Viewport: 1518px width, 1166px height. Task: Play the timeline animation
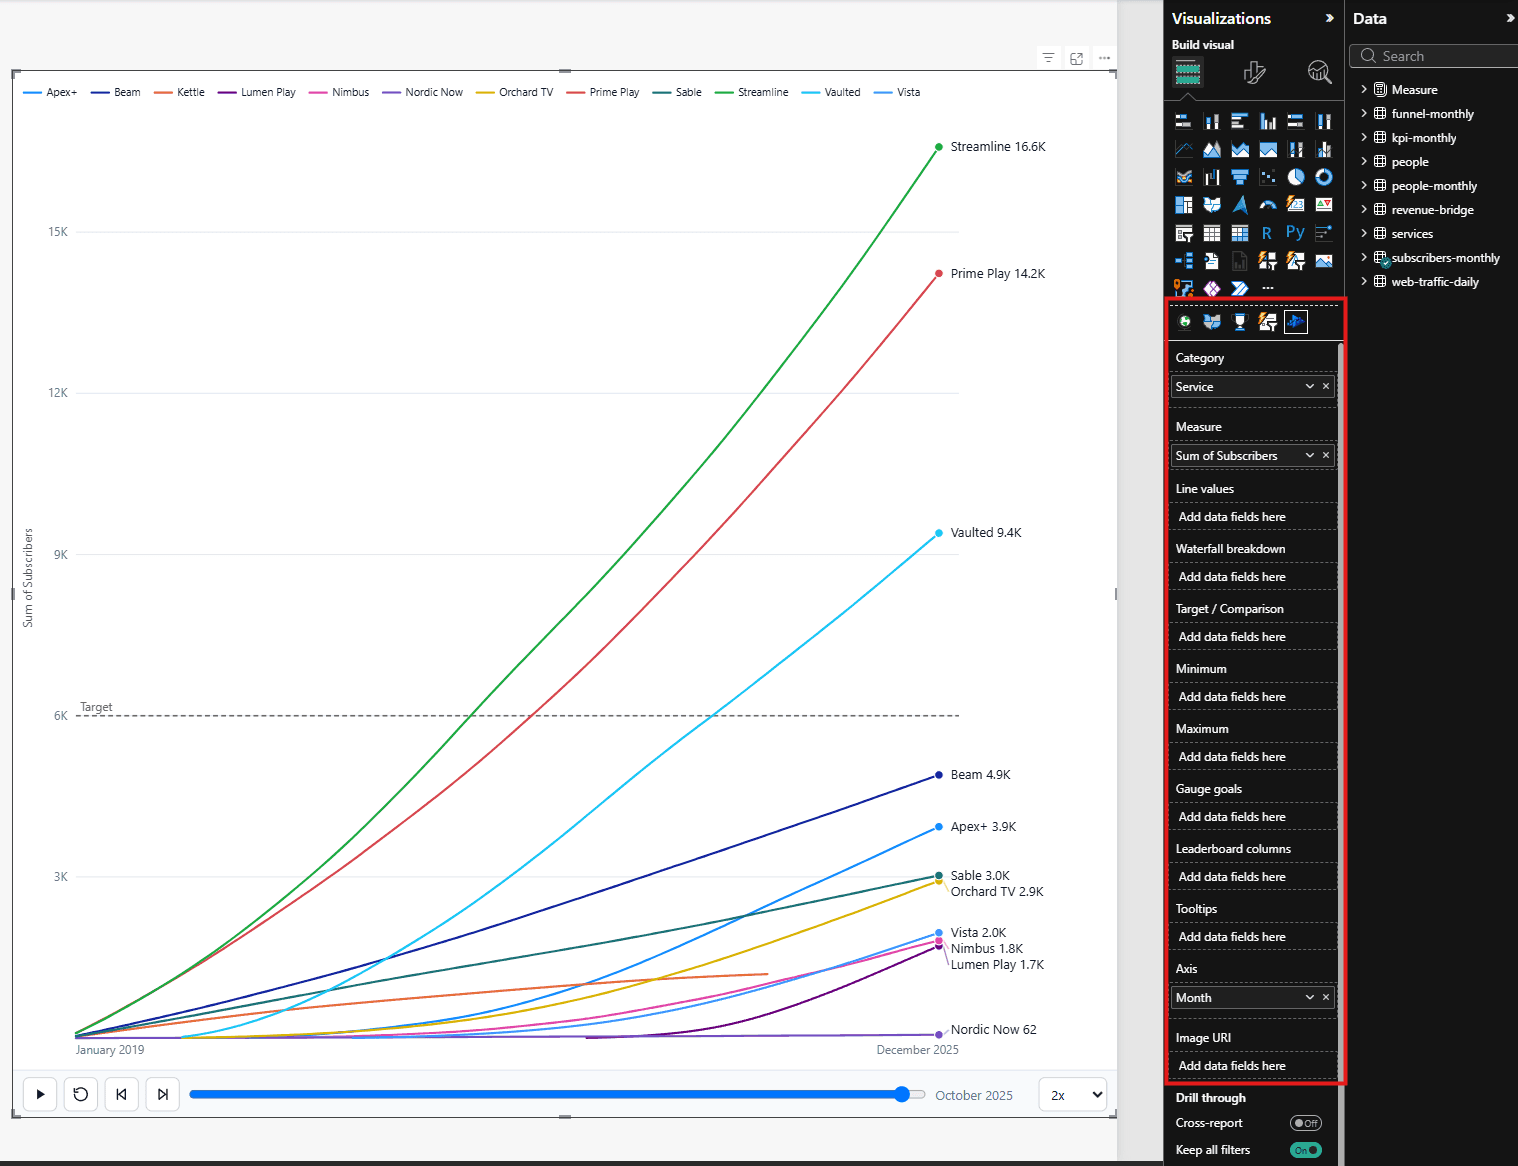[40, 1095]
